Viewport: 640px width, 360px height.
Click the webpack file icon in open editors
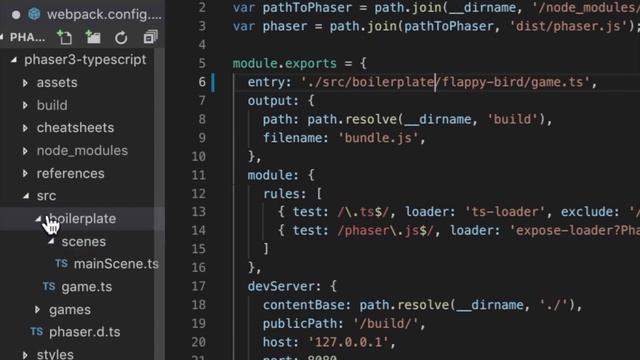point(34,14)
